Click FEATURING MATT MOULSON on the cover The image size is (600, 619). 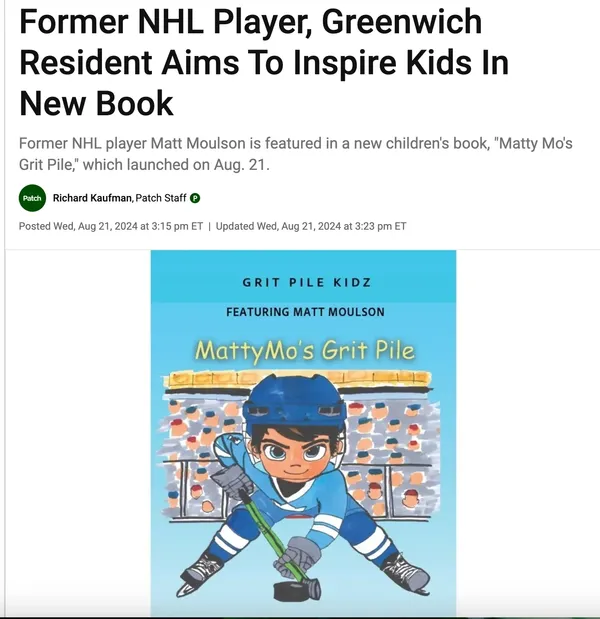point(305,312)
